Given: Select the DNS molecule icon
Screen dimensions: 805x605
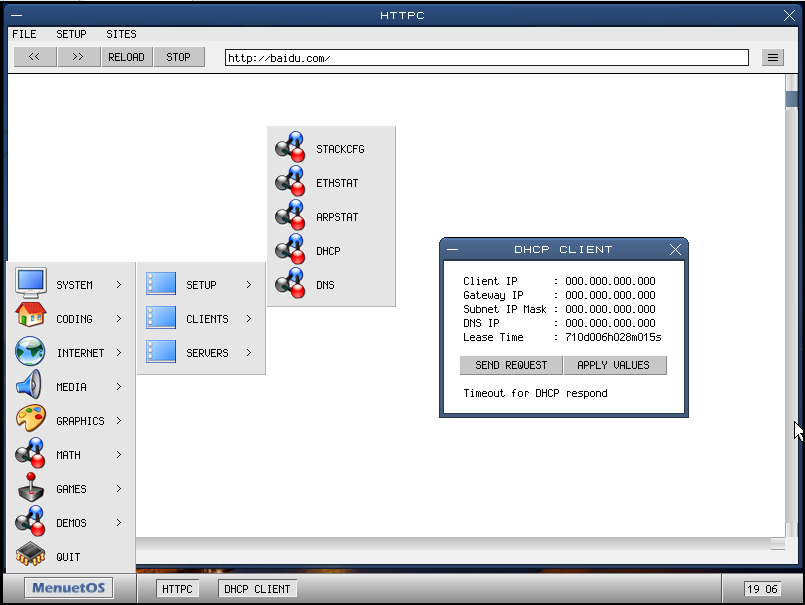Looking at the screenshot, I should point(290,284).
